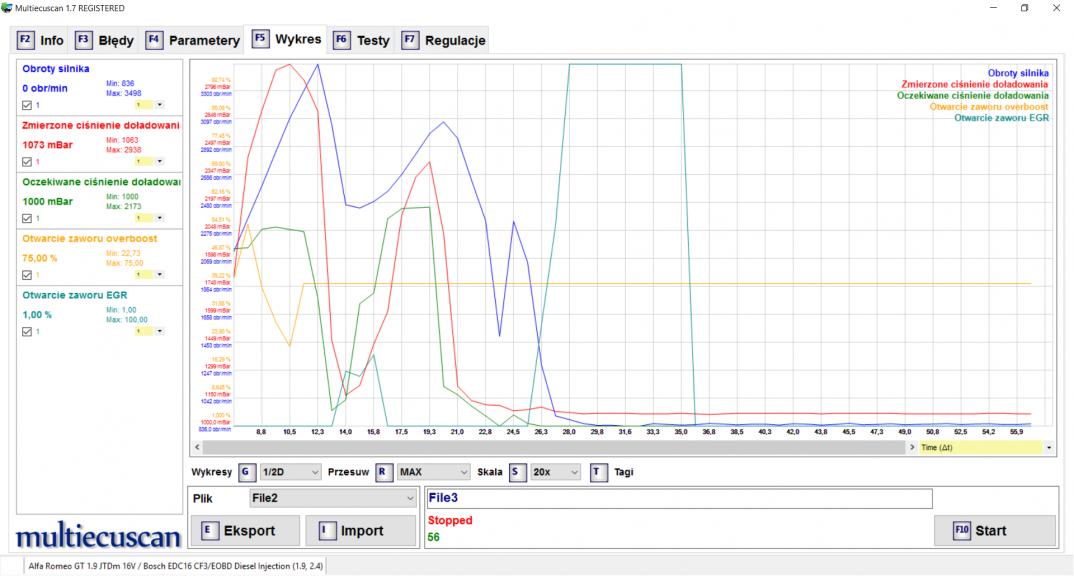Click the File3 filename input field
The image size is (1074, 576).
(x=678, y=498)
